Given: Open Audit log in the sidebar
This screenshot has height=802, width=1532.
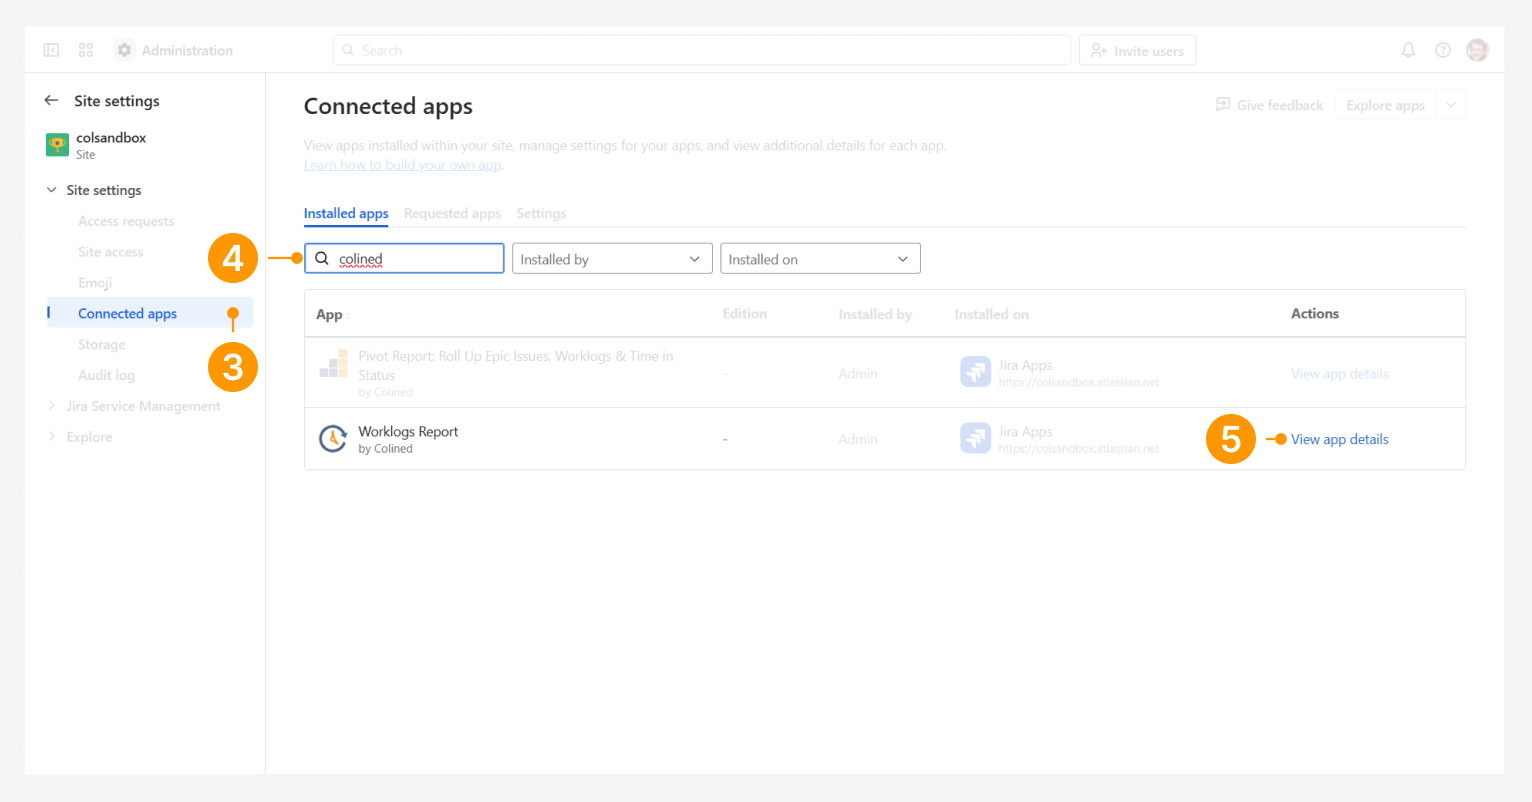Looking at the screenshot, I should pyautogui.click(x=107, y=375).
